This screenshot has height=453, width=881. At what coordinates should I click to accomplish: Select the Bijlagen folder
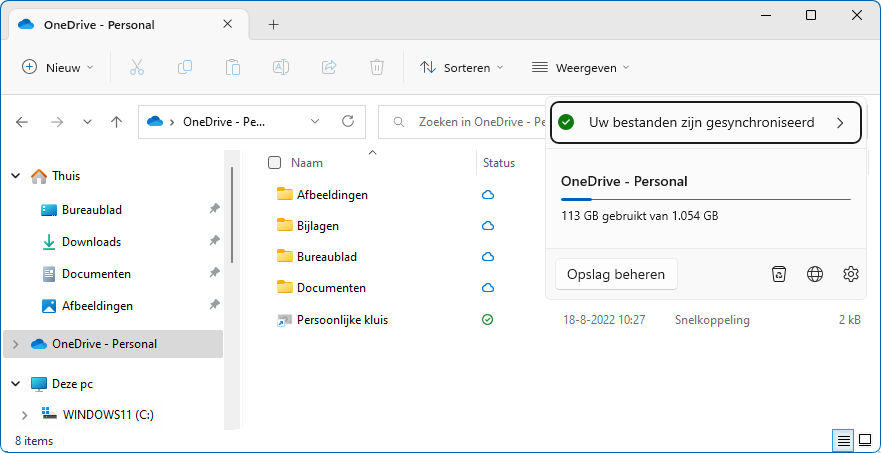[317, 226]
